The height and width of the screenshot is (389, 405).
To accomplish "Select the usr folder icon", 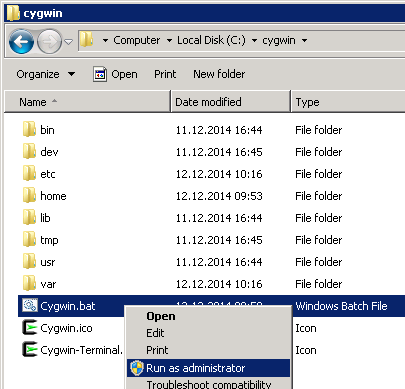I will [29, 261].
